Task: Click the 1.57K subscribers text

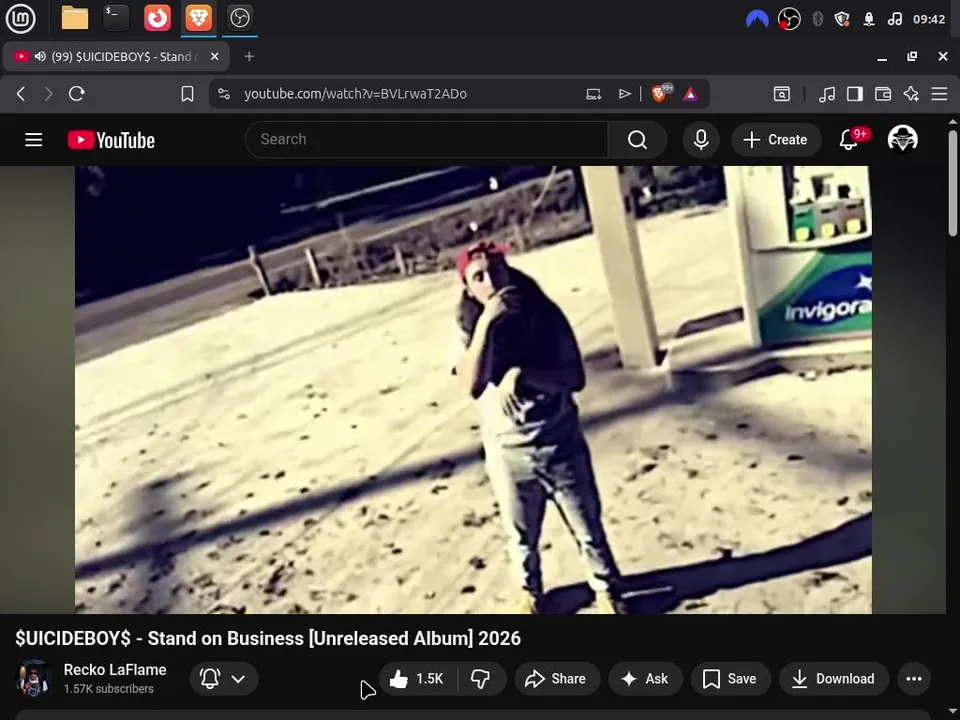Action: coord(108,689)
